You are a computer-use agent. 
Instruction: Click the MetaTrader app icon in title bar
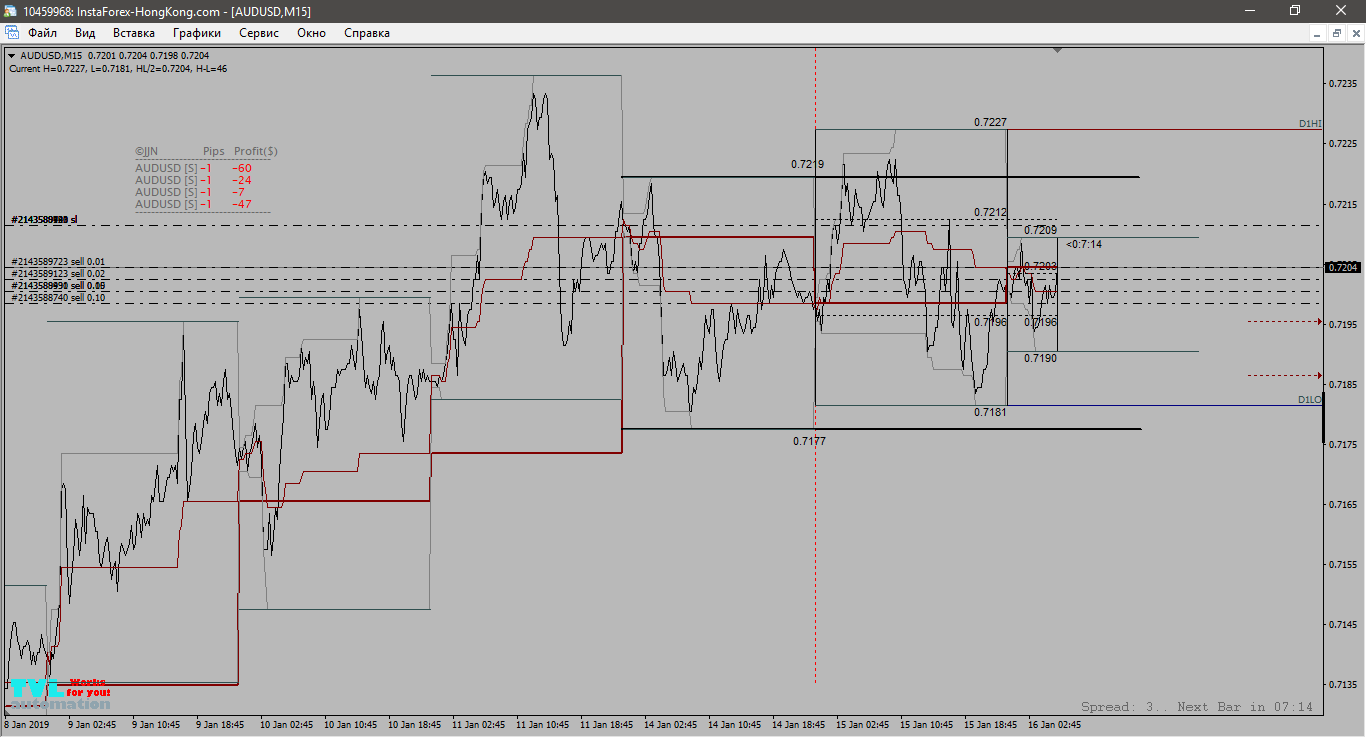(x=10, y=11)
